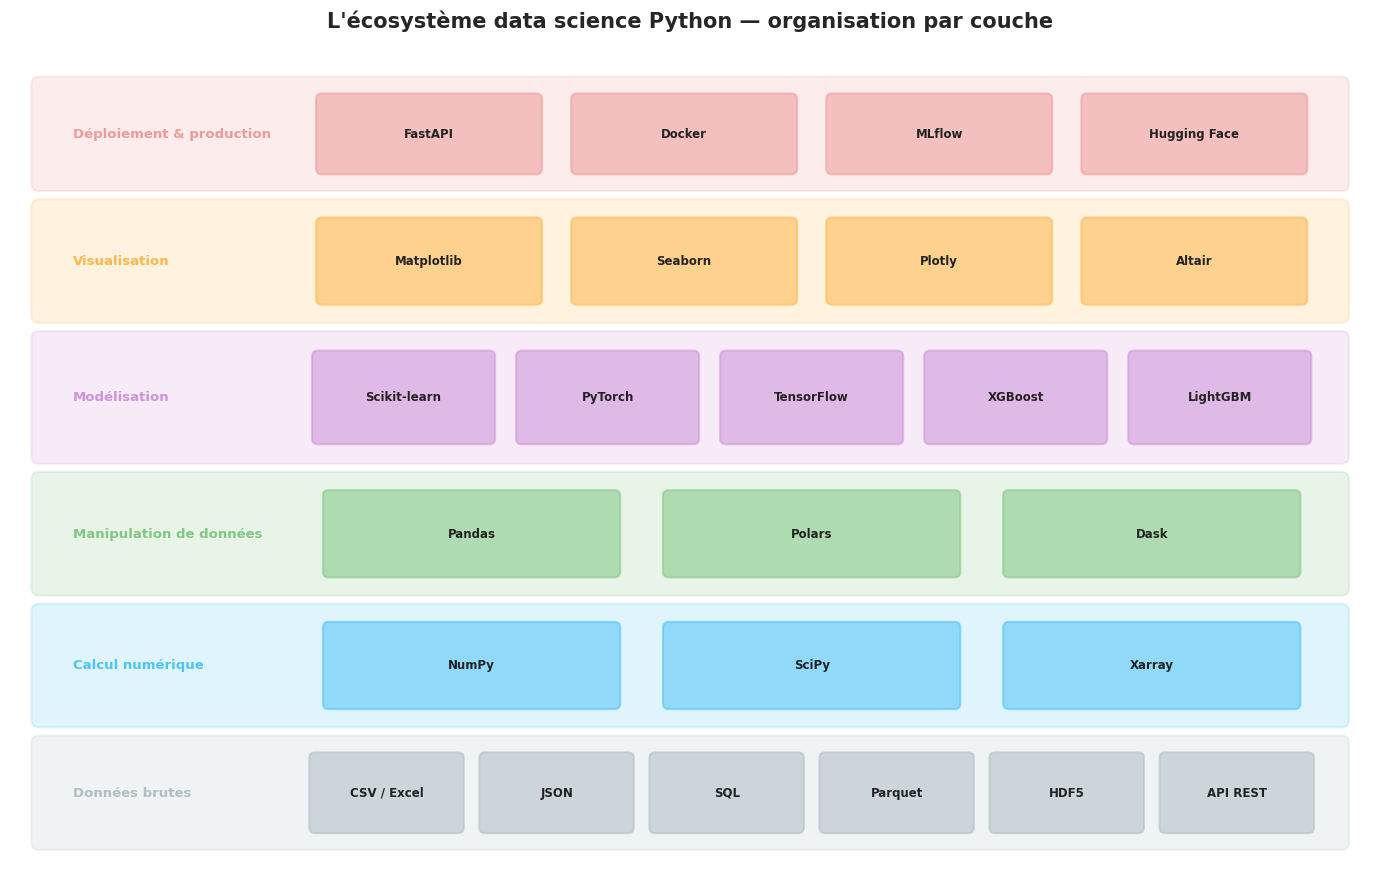Screen dimensions: 1380x880
Task: Select the PyTorch block
Action: pyautogui.click(x=607, y=397)
